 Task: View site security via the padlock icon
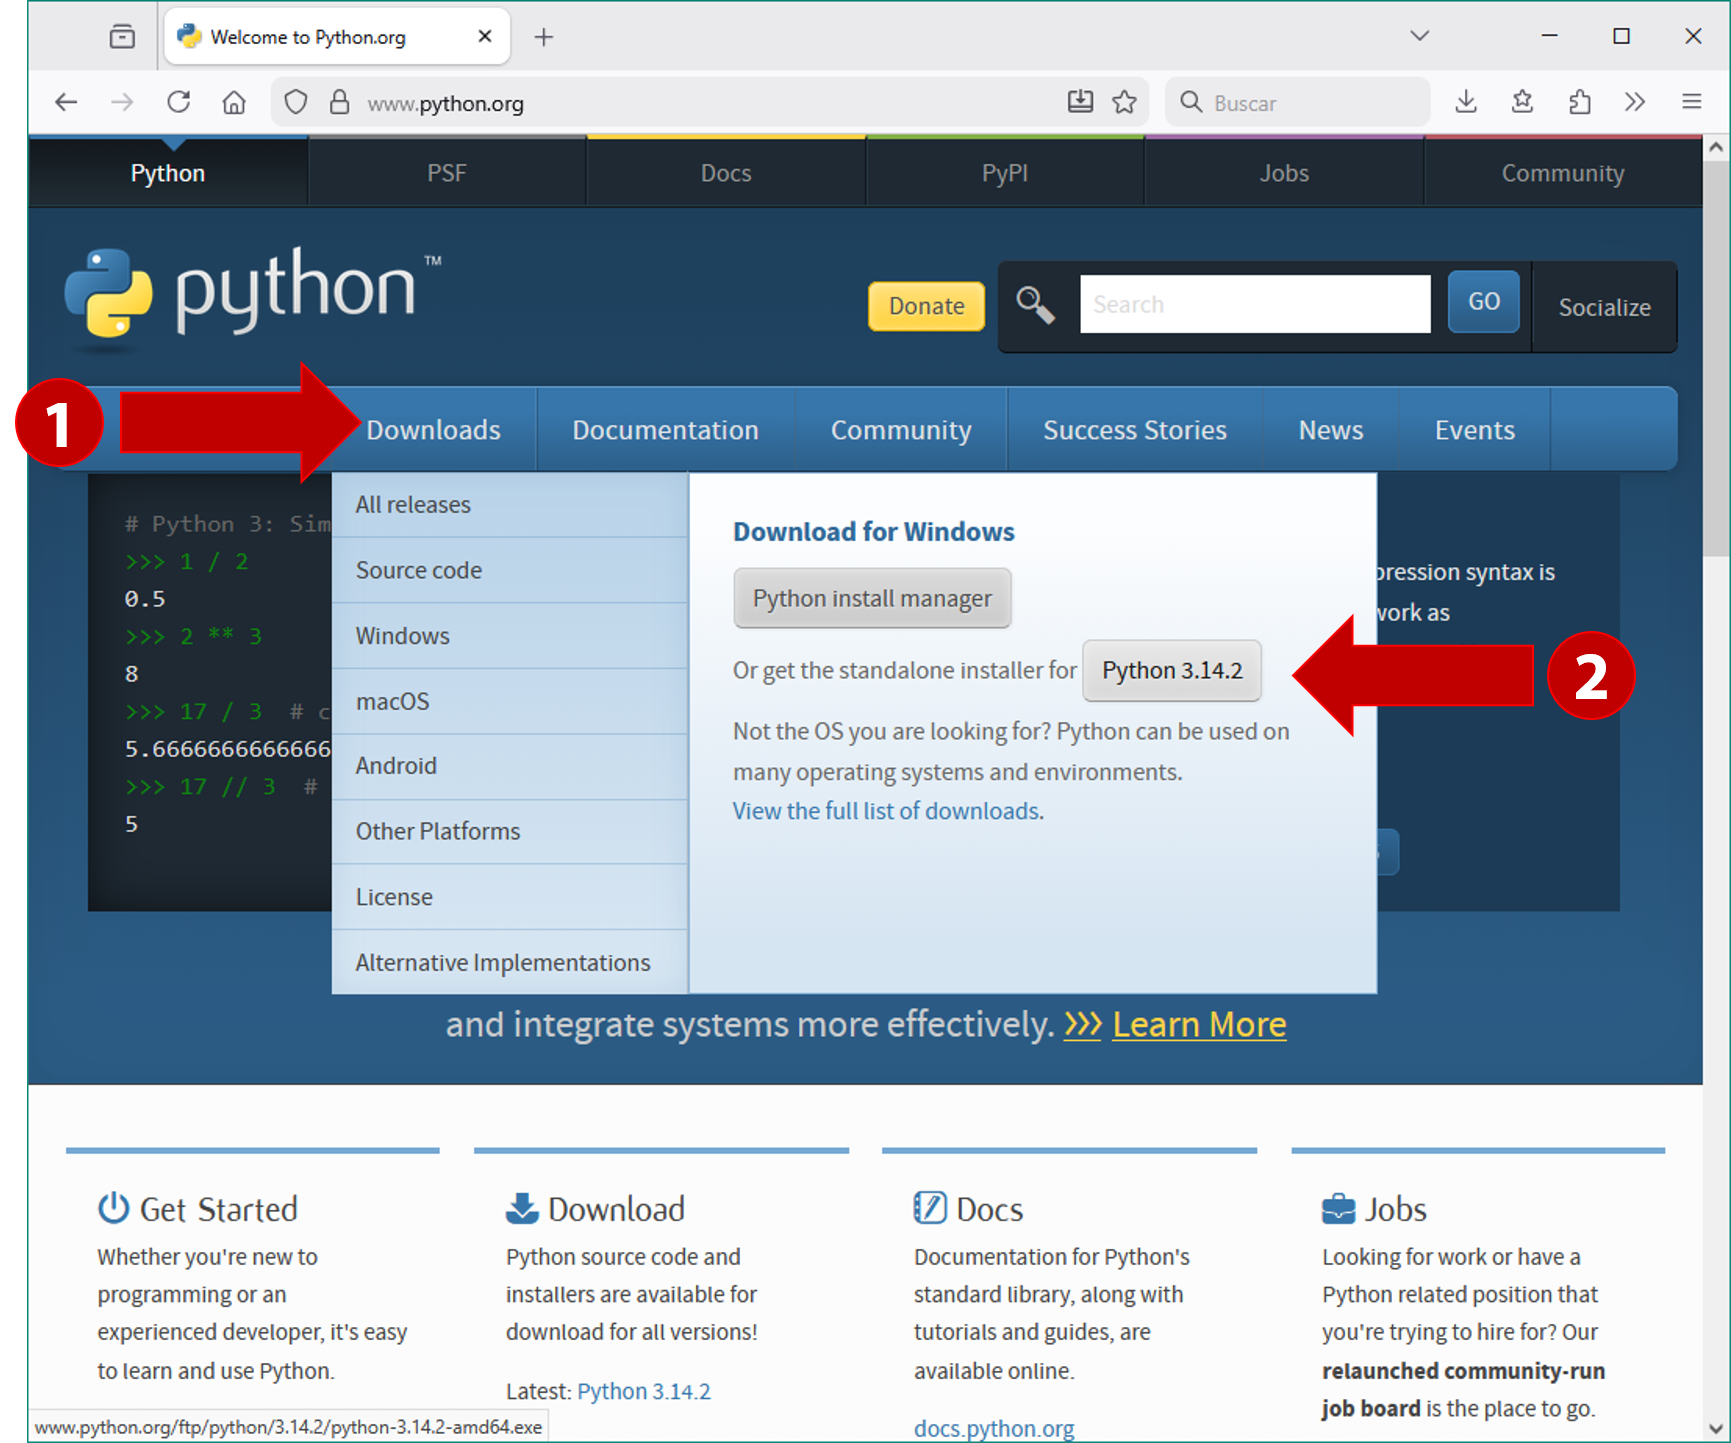pos(340,102)
